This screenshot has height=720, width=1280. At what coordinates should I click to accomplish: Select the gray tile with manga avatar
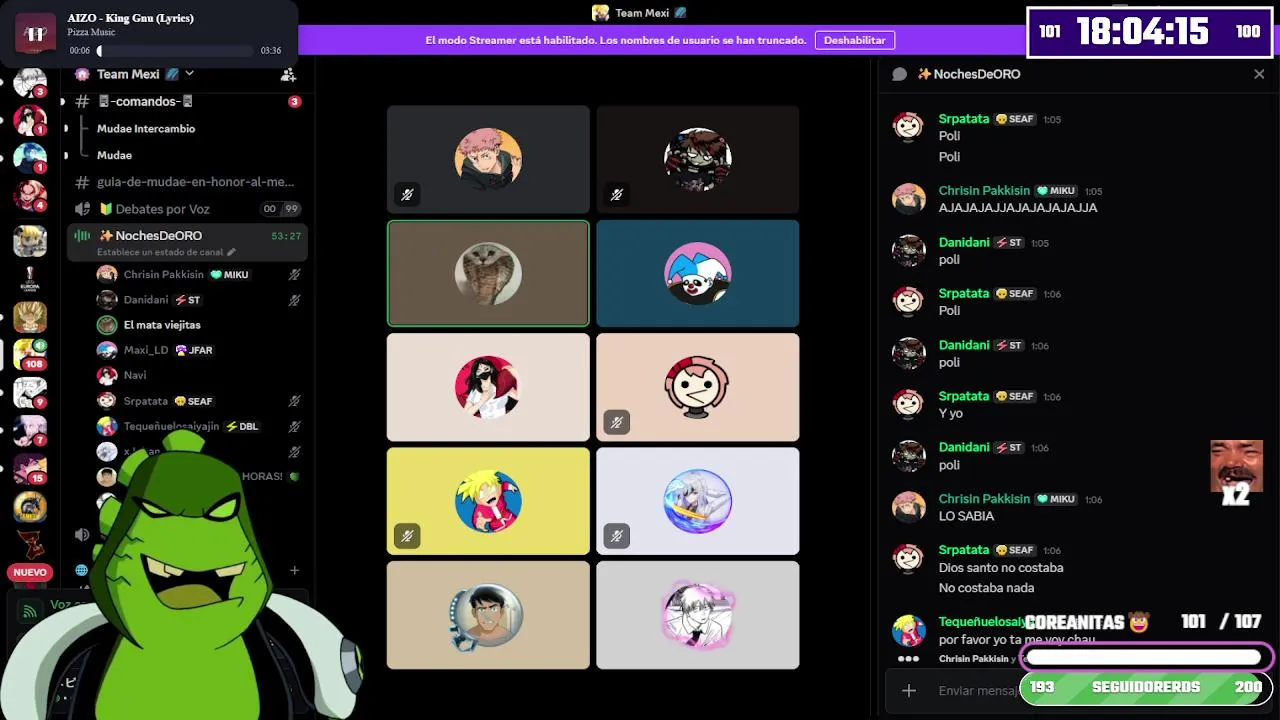[698, 615]
